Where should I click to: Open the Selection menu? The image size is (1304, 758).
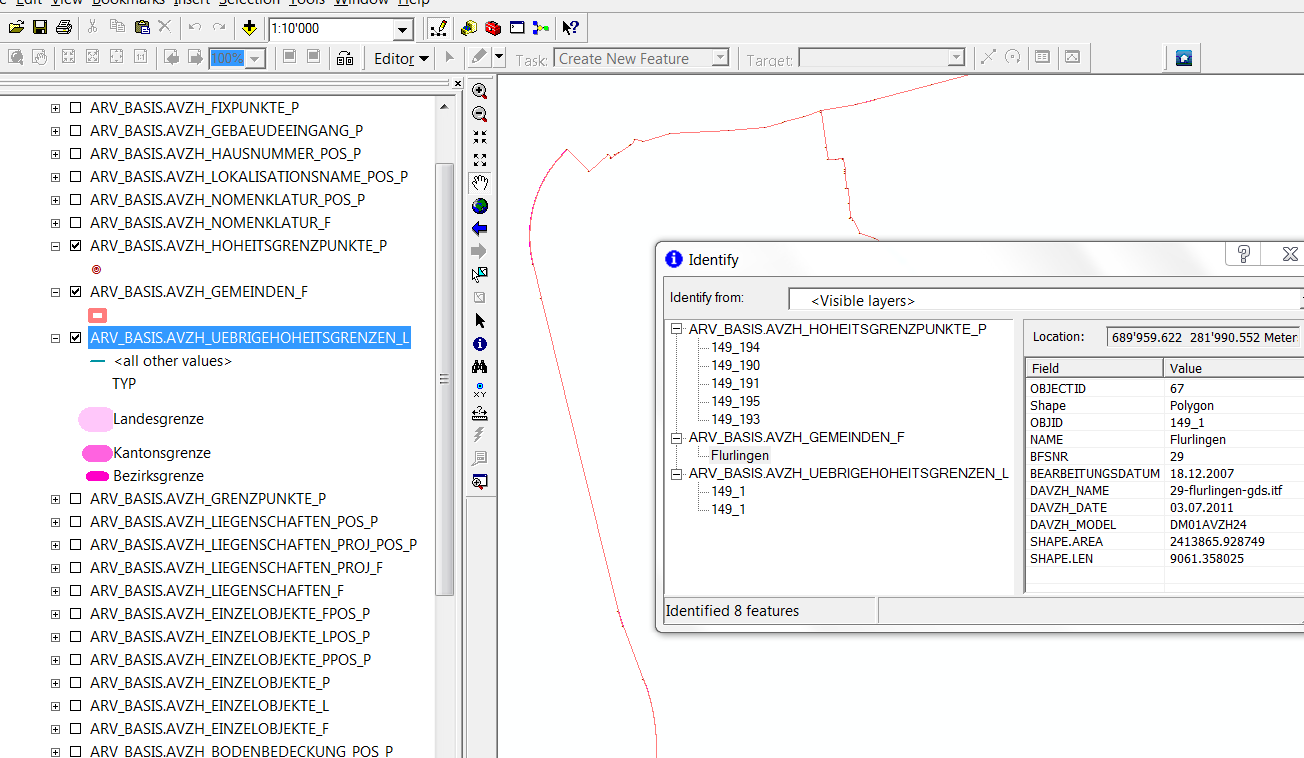[x=250, y=3]
